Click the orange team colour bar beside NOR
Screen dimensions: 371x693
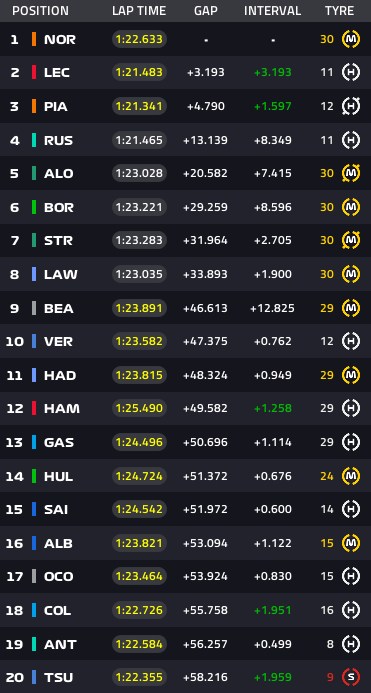point(34,39)
